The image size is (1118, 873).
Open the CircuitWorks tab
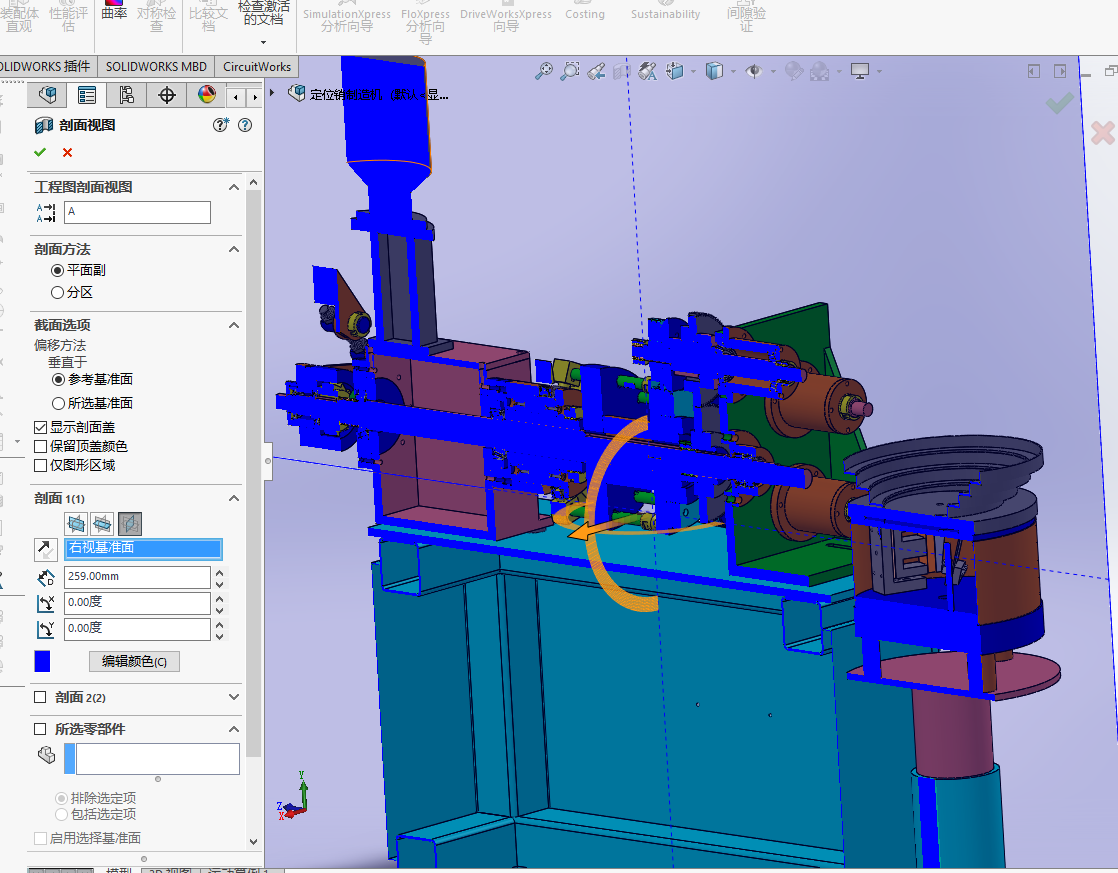coord(257,67)
